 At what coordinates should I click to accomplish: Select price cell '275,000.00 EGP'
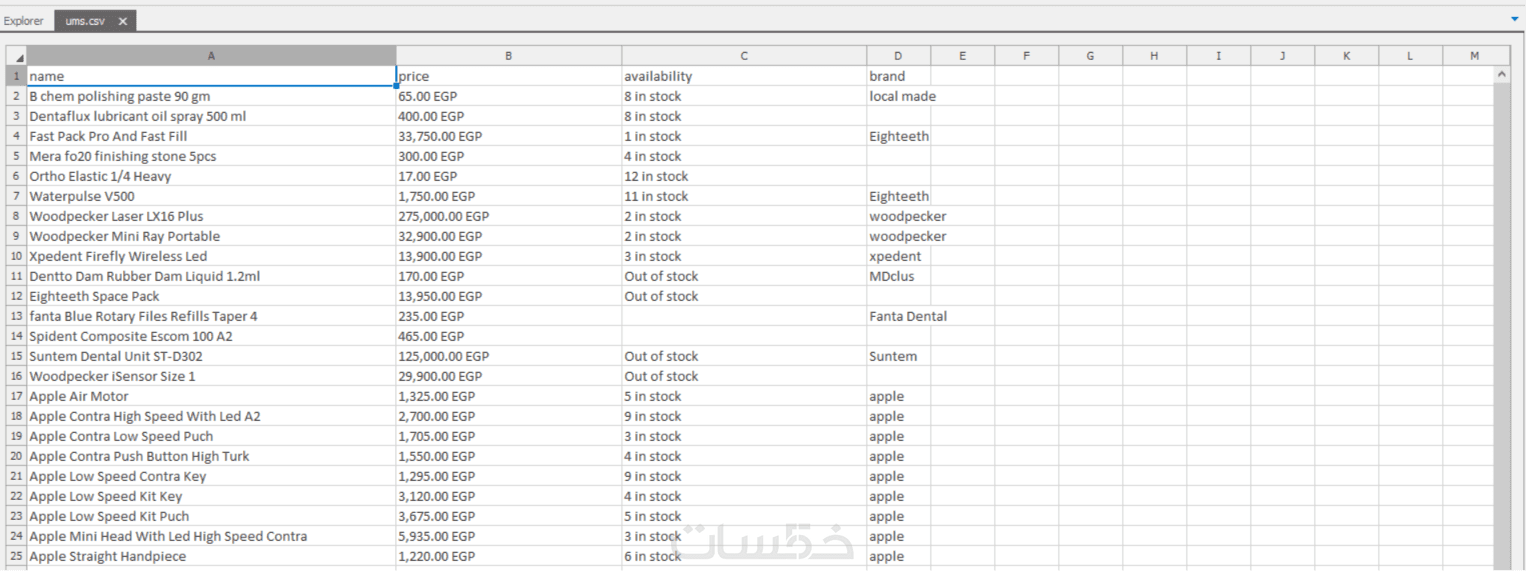pyautogui.click(x=509, y=216)
